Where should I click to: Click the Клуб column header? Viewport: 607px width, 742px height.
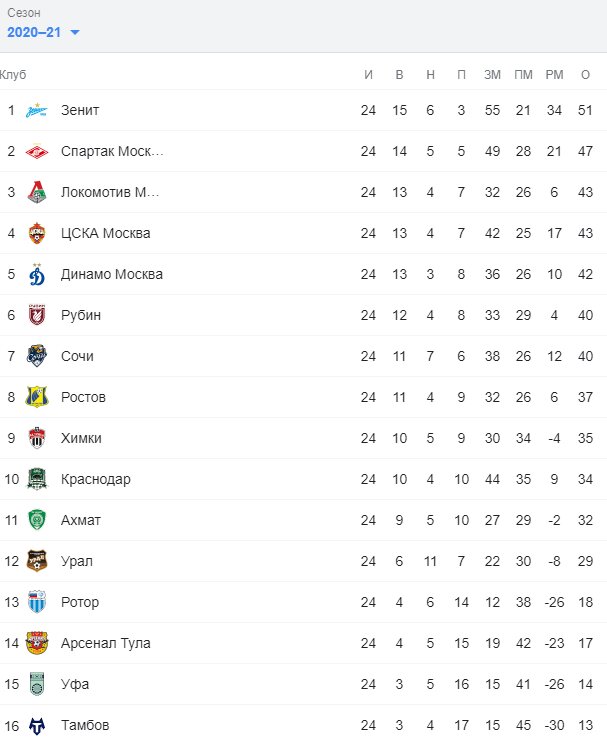point(13,75)
